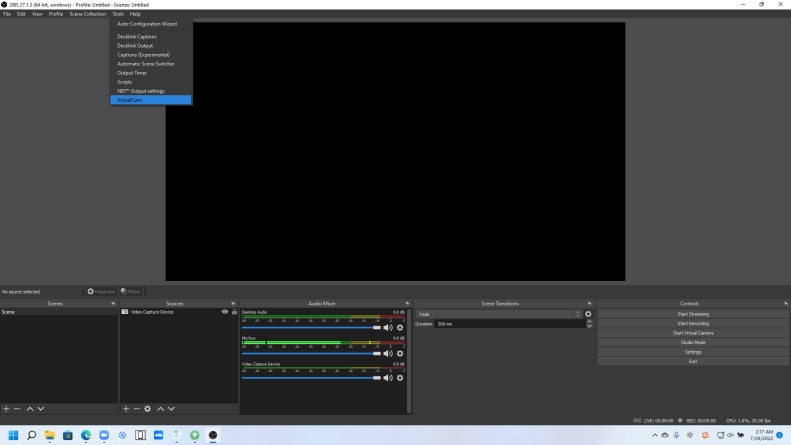Open Desktop Audio settings gear
The image size is (791, 445).
coord(400,328)
